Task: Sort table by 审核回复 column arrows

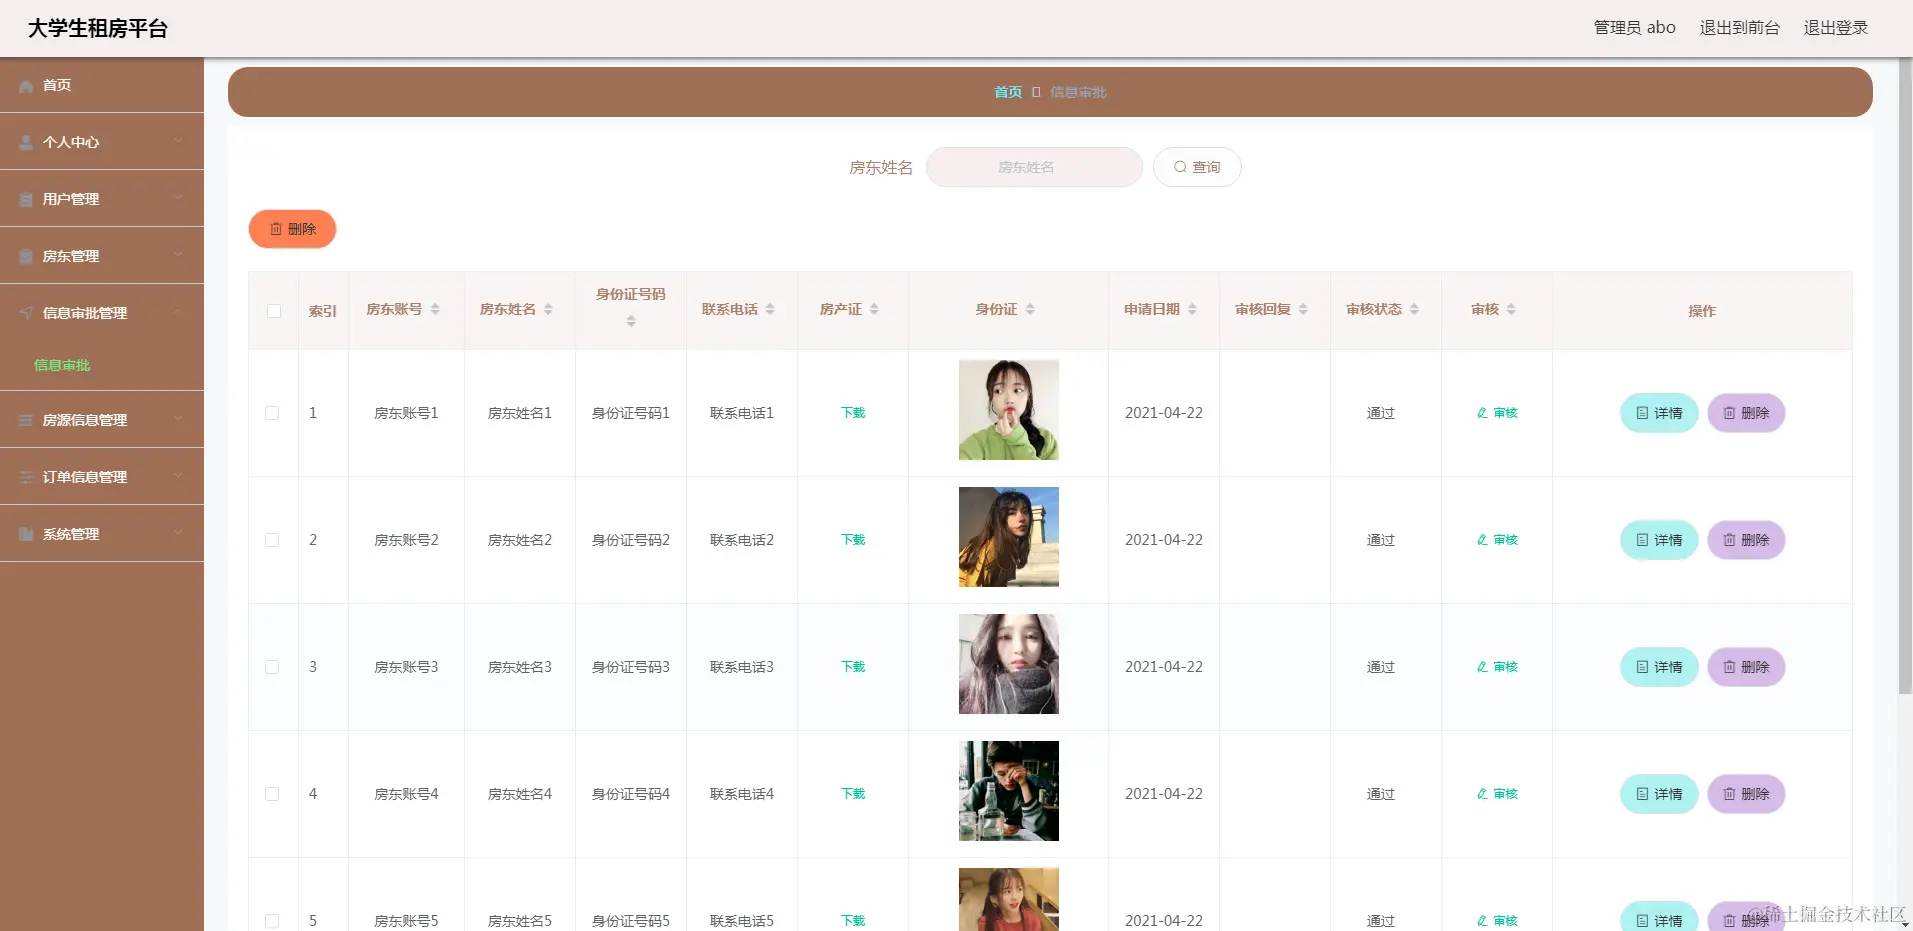Action: [1303, 310]
